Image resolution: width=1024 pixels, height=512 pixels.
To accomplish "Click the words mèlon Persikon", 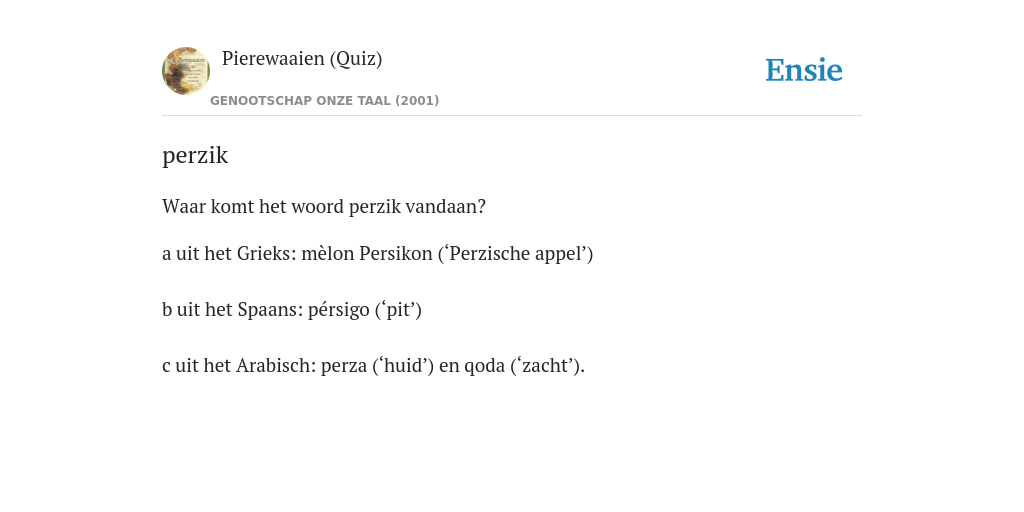I will [x=367, y=253].
